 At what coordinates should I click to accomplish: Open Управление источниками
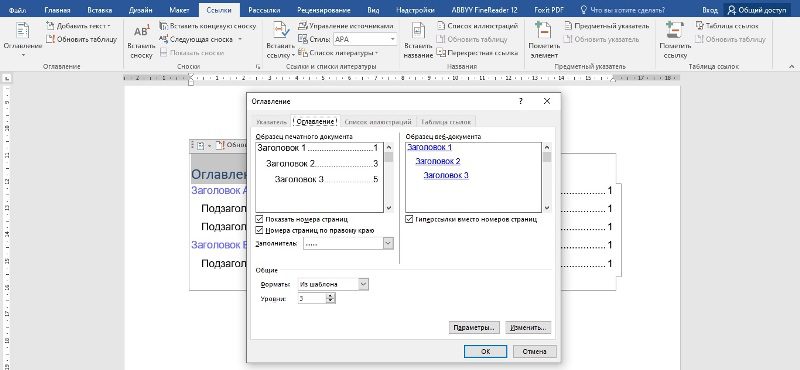[x=345, y=26]
